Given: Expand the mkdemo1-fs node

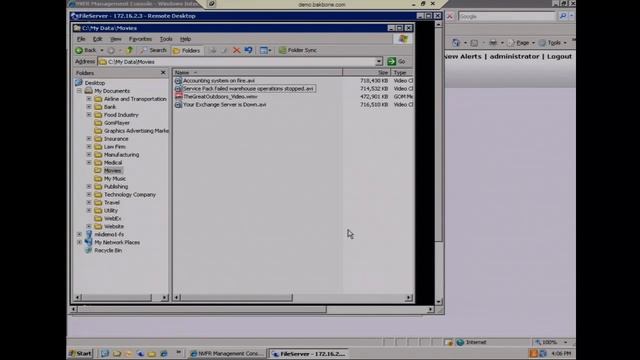Looking at the screenshot, I should 79,234.
